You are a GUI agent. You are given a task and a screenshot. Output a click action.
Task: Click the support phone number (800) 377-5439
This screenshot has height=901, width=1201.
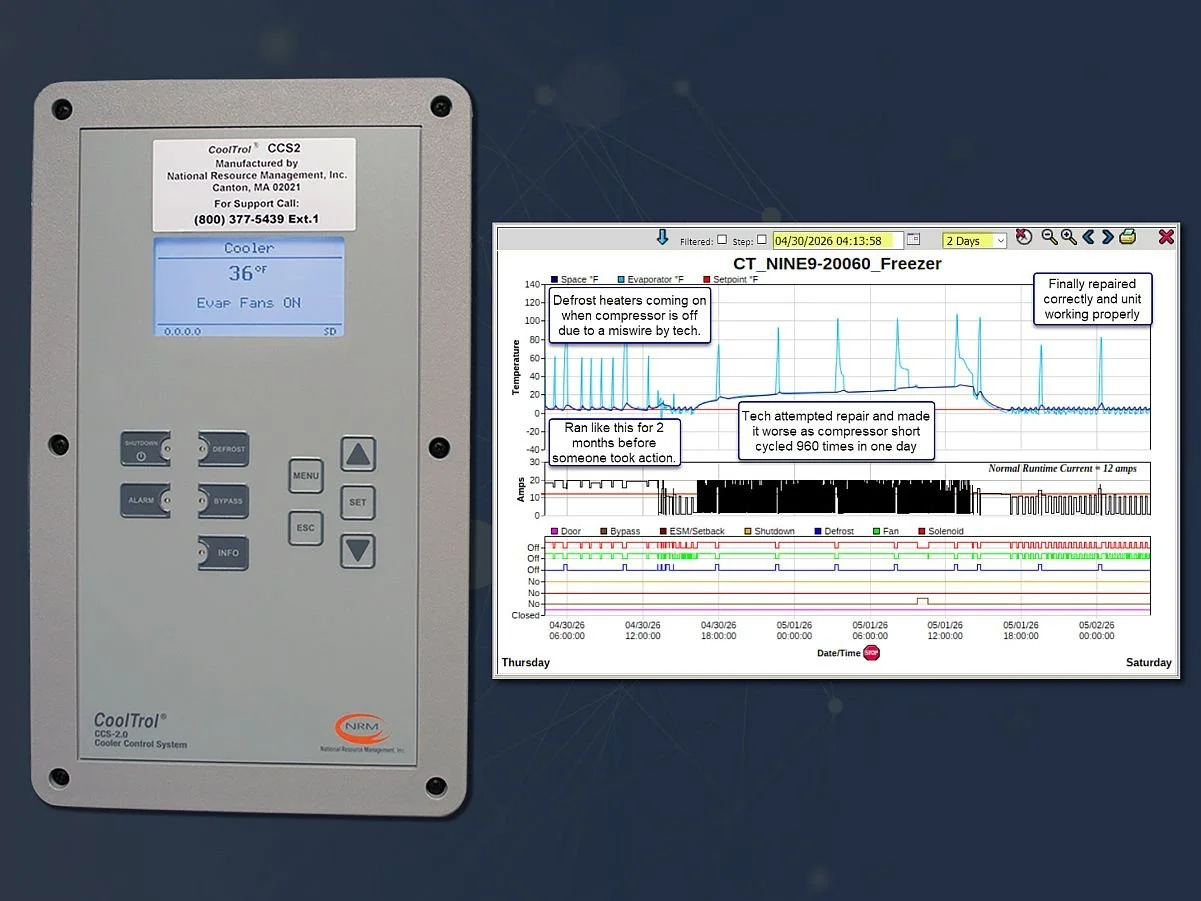click(x=254, y=220)
